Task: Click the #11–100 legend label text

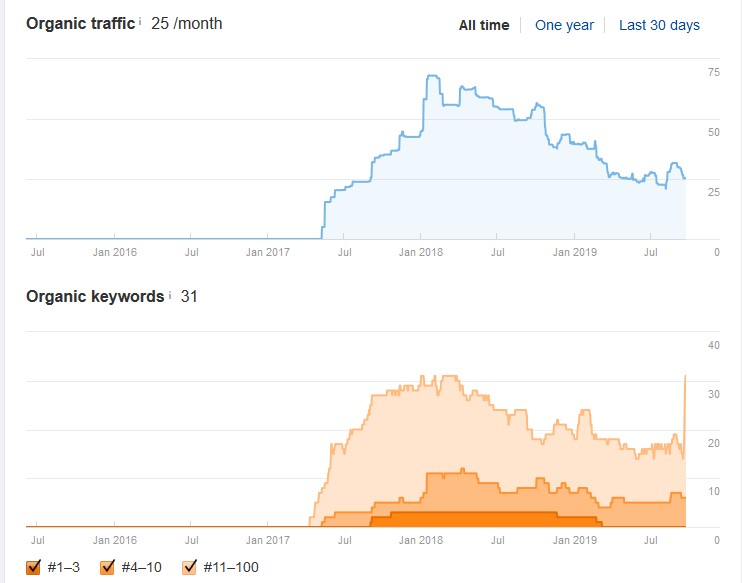Action: coord(231,567)
